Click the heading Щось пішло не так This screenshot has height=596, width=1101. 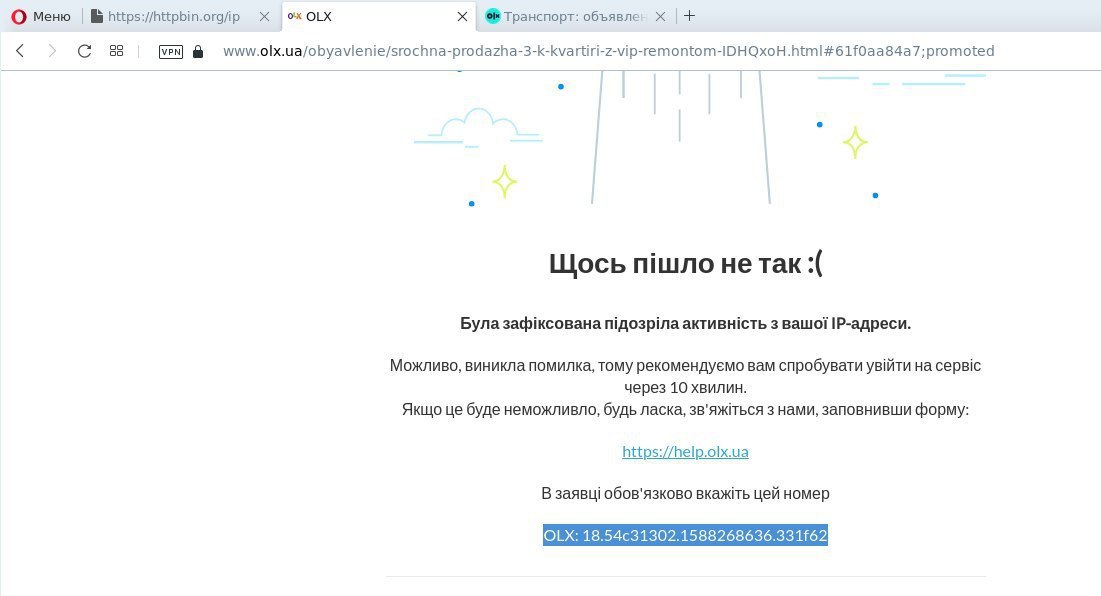click(x=685, y=263)
